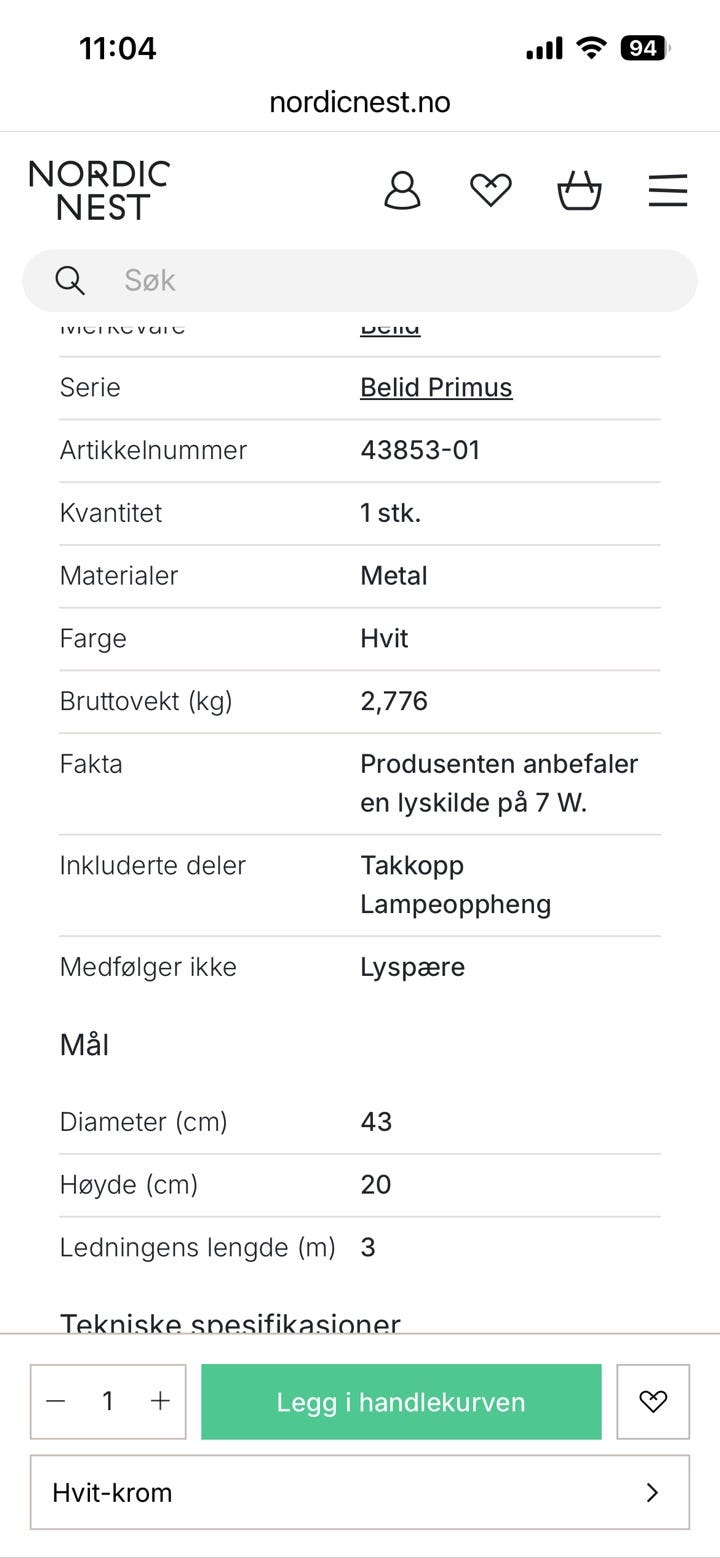
Task: Open the wishlist heart icon in header
Action: coord(491,190)
